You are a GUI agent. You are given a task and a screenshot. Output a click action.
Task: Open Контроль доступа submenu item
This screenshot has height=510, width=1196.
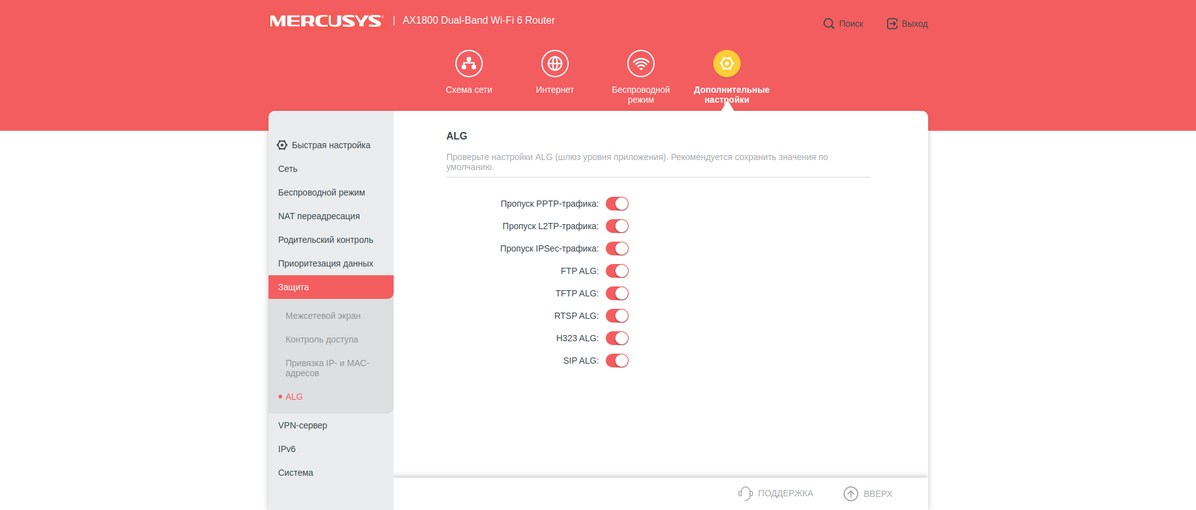click(322, 340)
